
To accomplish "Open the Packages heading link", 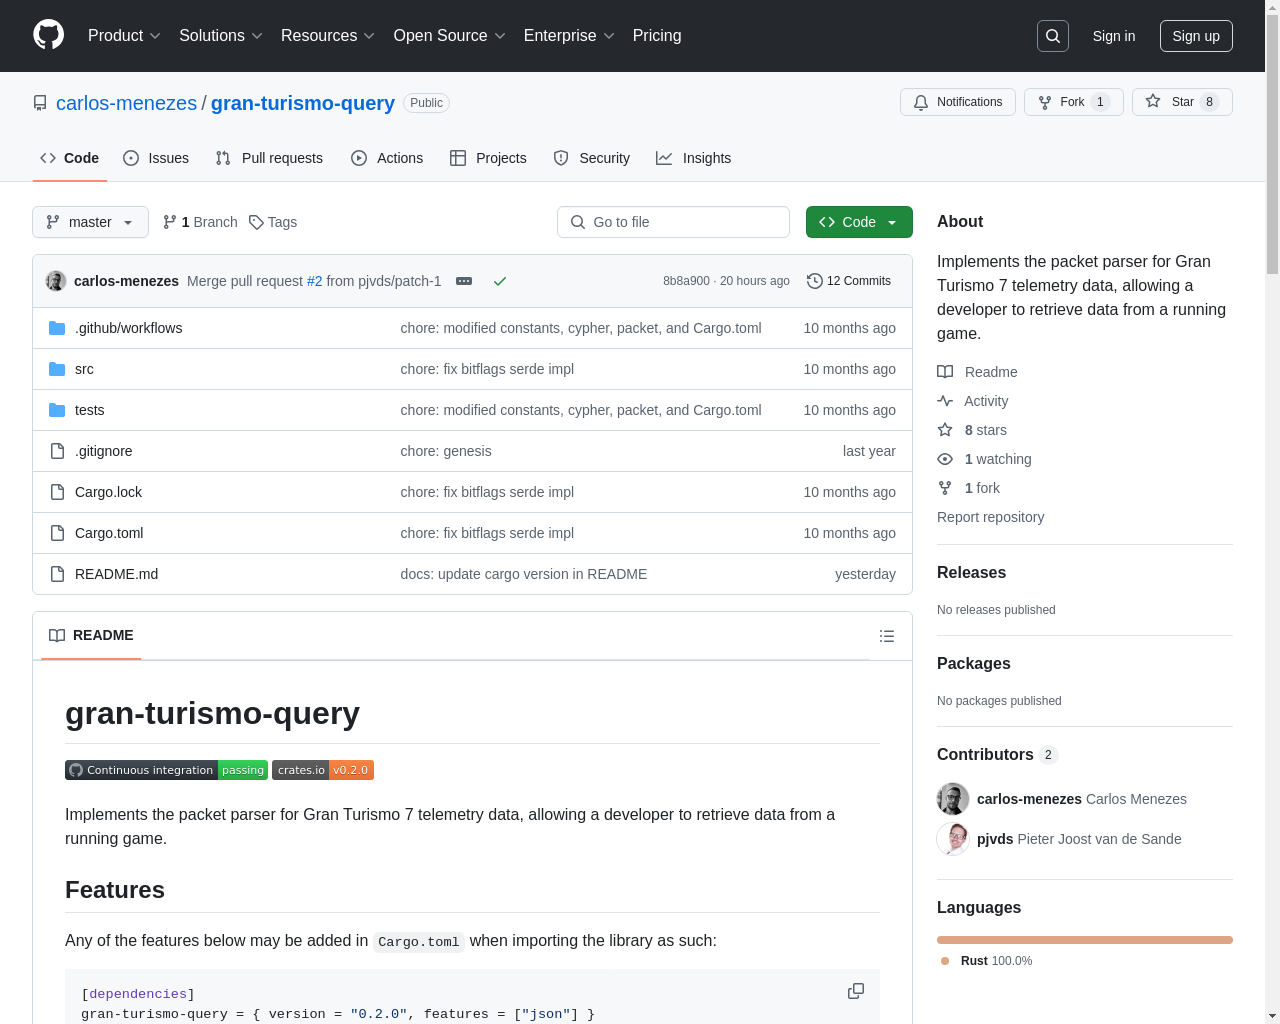I will 973,663.
